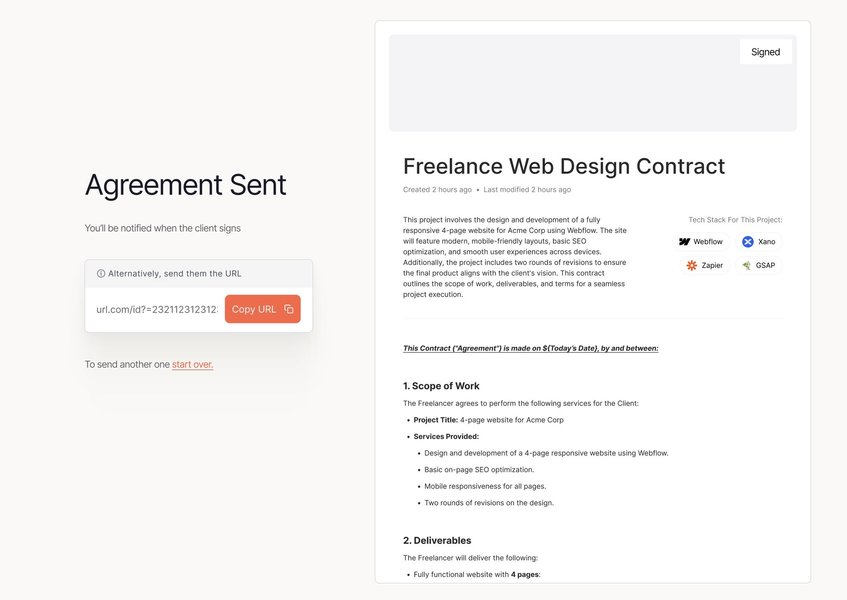The image size is (847, 600).
Task: Click the Xano logo icon
Action: click(x=748, y=242)
